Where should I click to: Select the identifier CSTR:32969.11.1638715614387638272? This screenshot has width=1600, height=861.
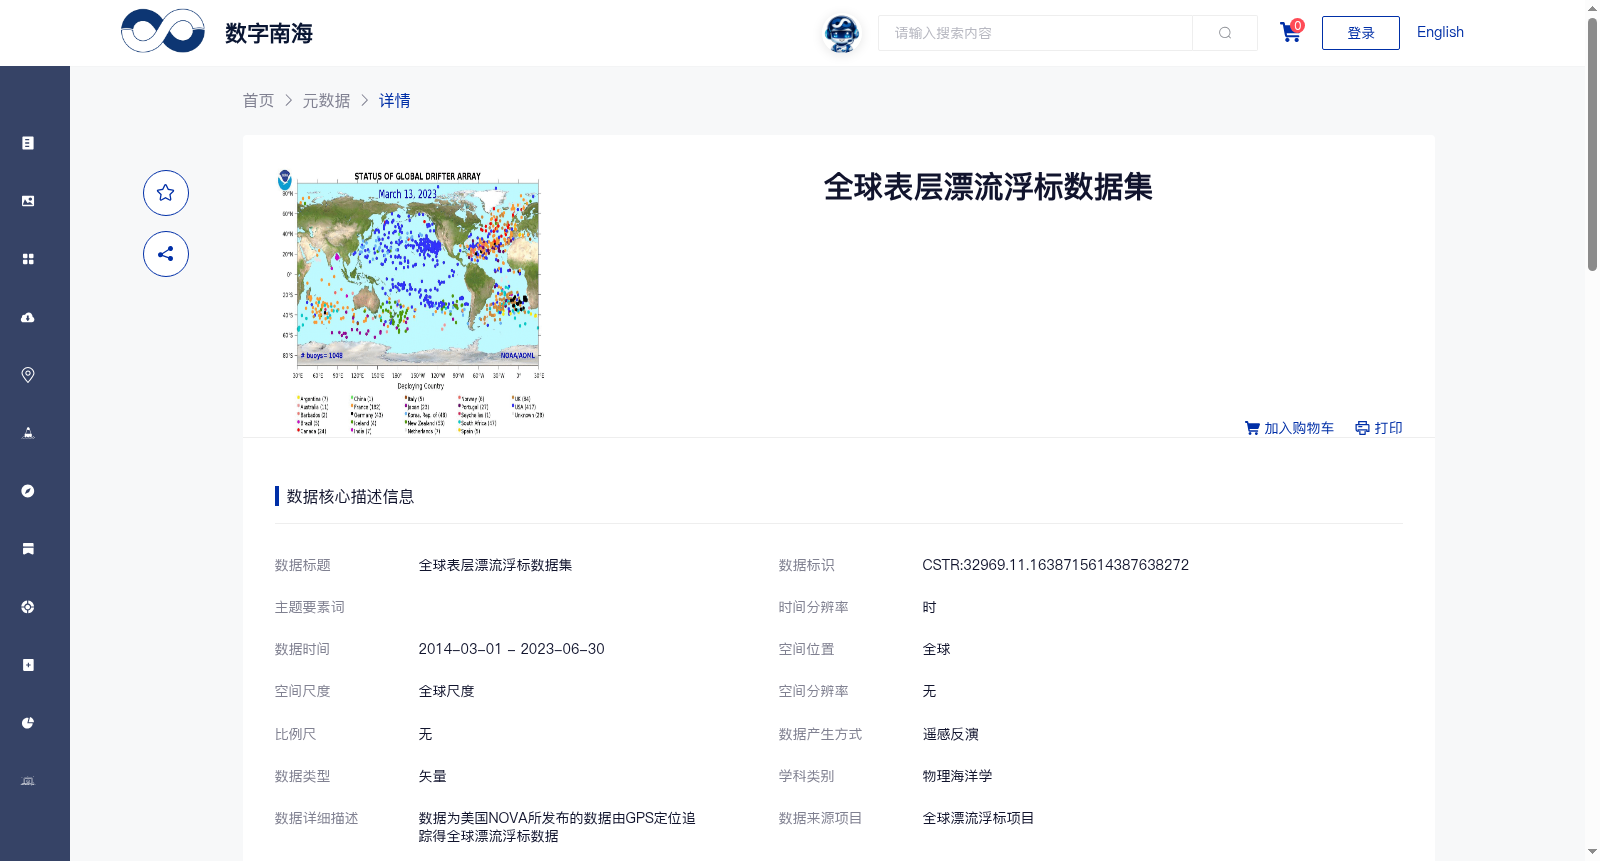(1055, 565)
